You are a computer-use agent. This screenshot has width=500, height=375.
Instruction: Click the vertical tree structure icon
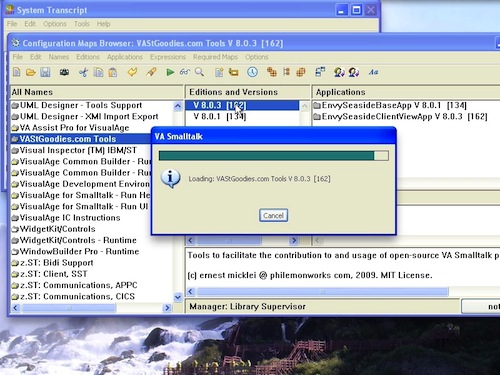pos(286,72)
